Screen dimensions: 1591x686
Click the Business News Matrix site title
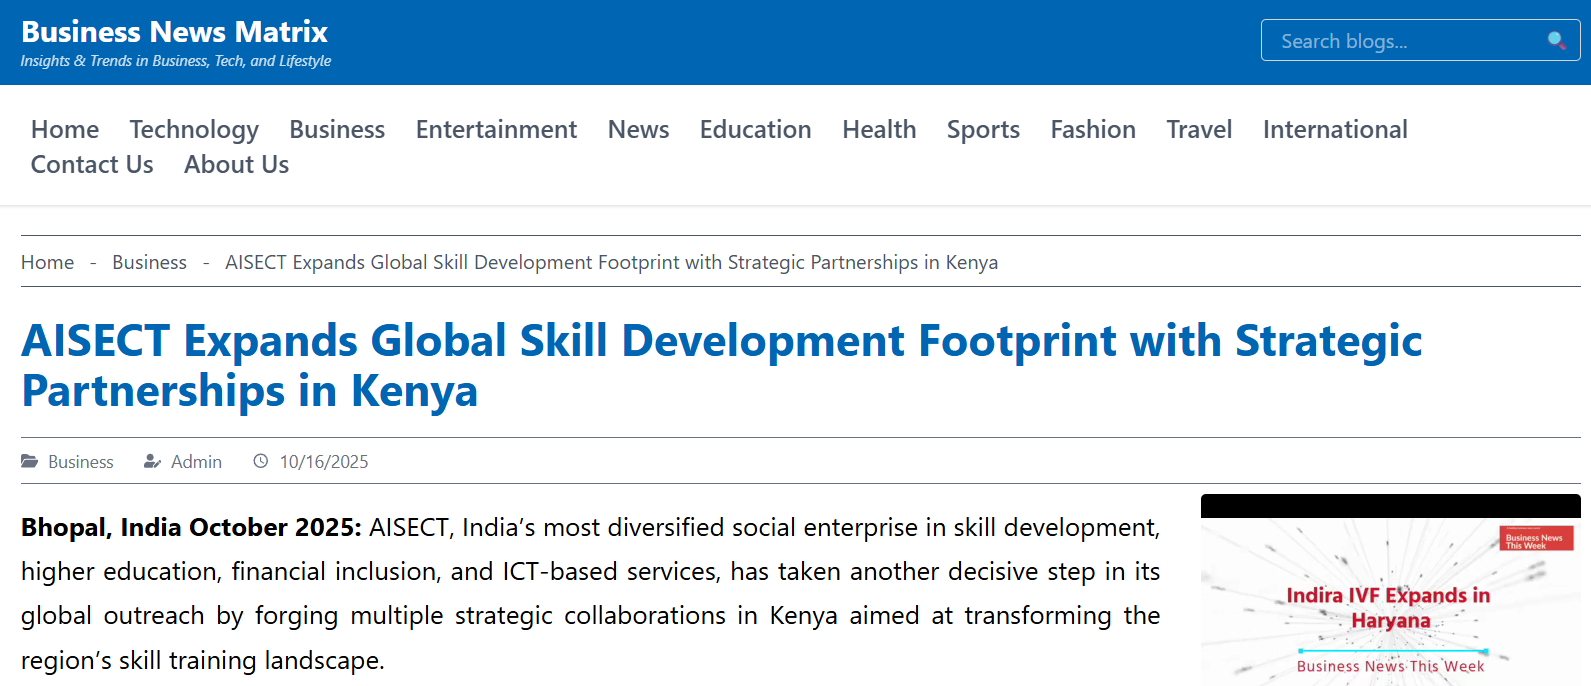click(x=174, y=32)
